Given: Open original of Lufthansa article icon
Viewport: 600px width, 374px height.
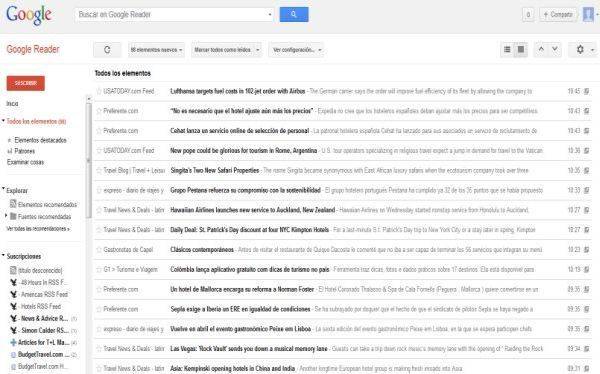Looking at the screenshot, I should [586, 91].
